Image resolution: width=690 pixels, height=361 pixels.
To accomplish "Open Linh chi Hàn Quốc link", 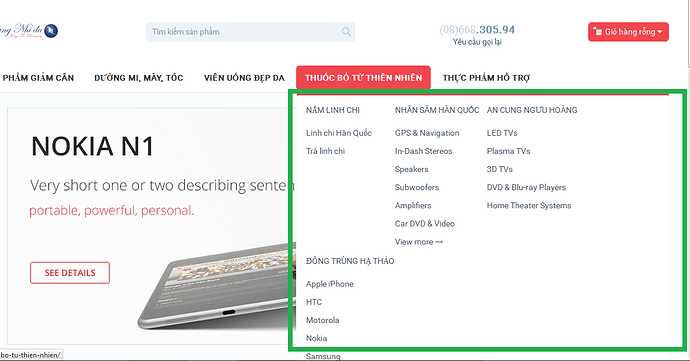I will (x=339, y=133).
